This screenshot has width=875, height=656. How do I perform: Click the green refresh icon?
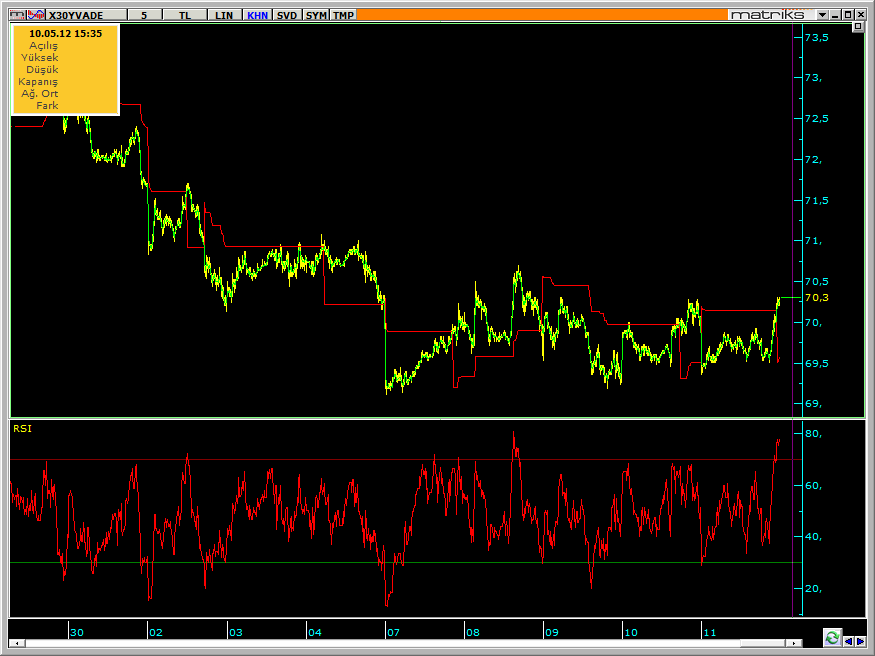[832, 638]
